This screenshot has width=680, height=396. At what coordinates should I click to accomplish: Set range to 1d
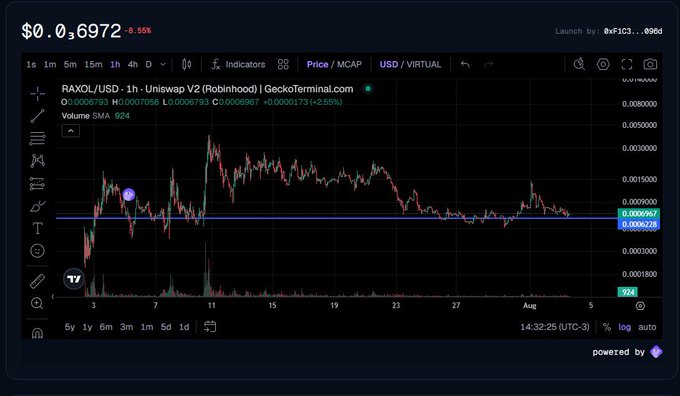click(184, 327)
